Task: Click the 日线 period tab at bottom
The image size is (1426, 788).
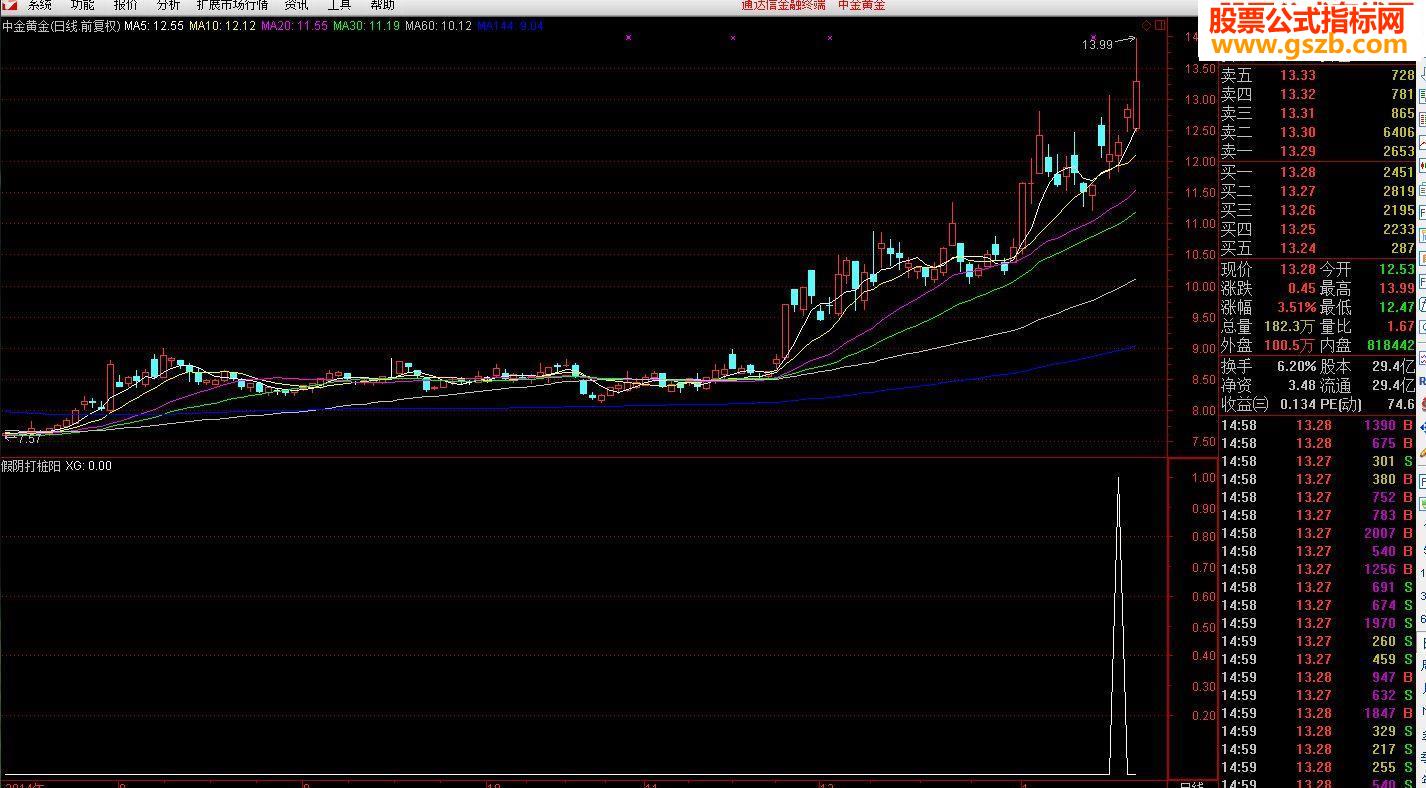Action: pyautogui.click(x=1193, y=785)
